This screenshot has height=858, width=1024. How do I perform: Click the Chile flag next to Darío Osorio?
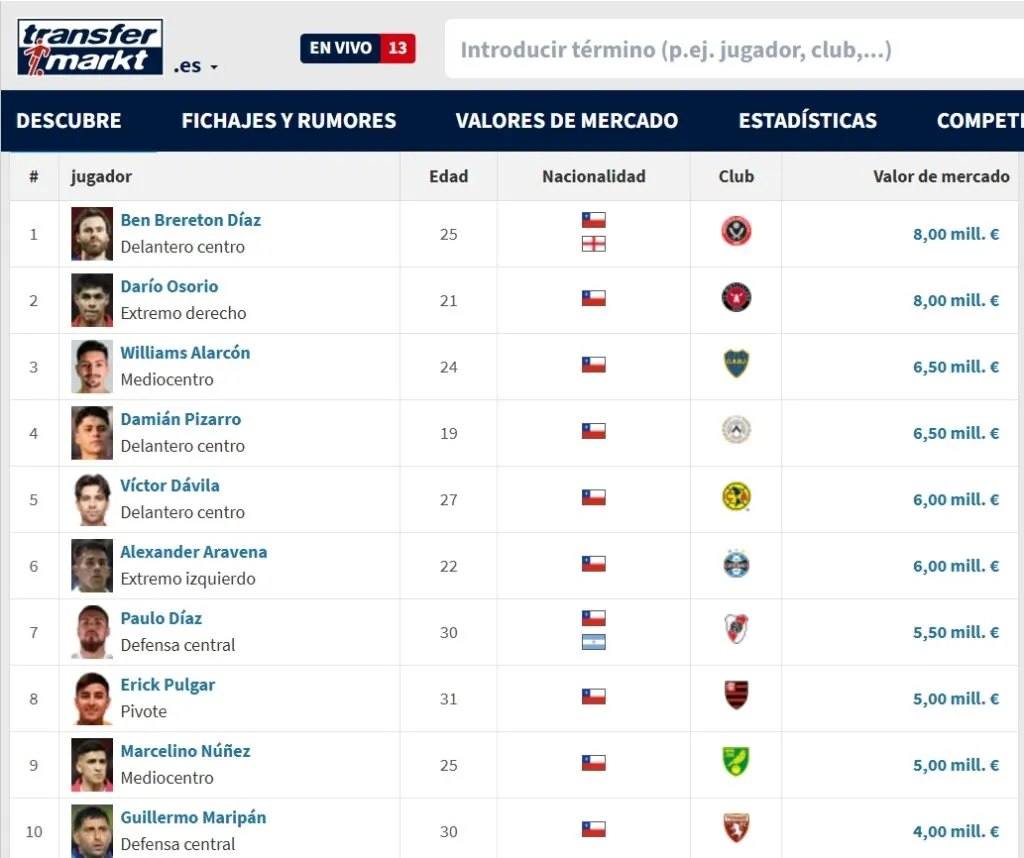(x=594, y=297)
